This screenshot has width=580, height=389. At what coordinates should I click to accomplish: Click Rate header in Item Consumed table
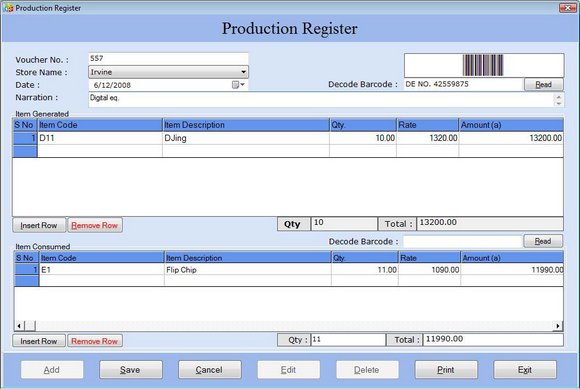(x=429, y=258)
